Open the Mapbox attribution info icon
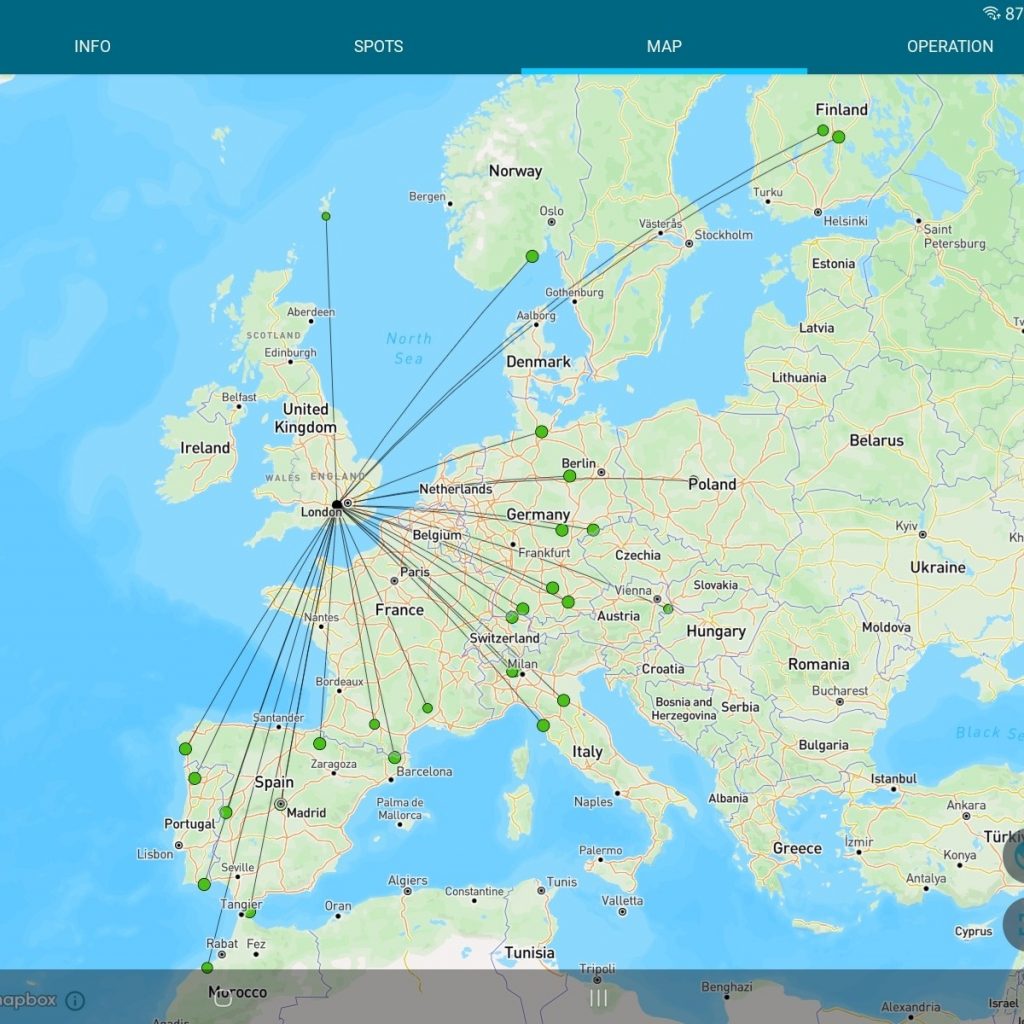Image resolution: width=1024 pixels, height=1024 pixels. point(75,1000)
